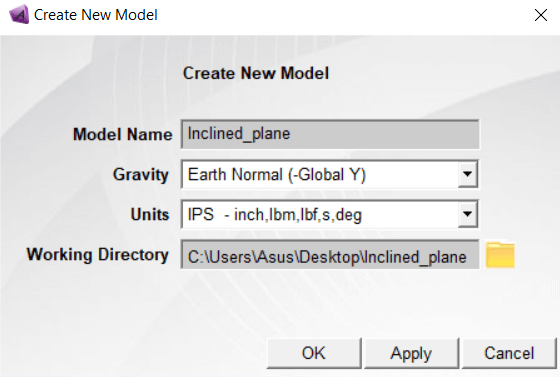Screen dimensions: 560x377
Task: Click the Working Directory label
Action: click(x=98, y=255)
